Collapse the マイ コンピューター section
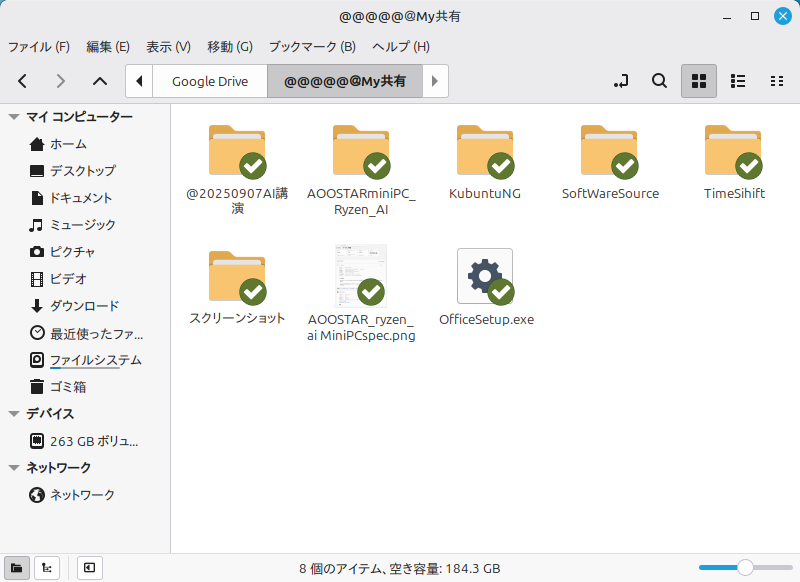 point(14,117)
